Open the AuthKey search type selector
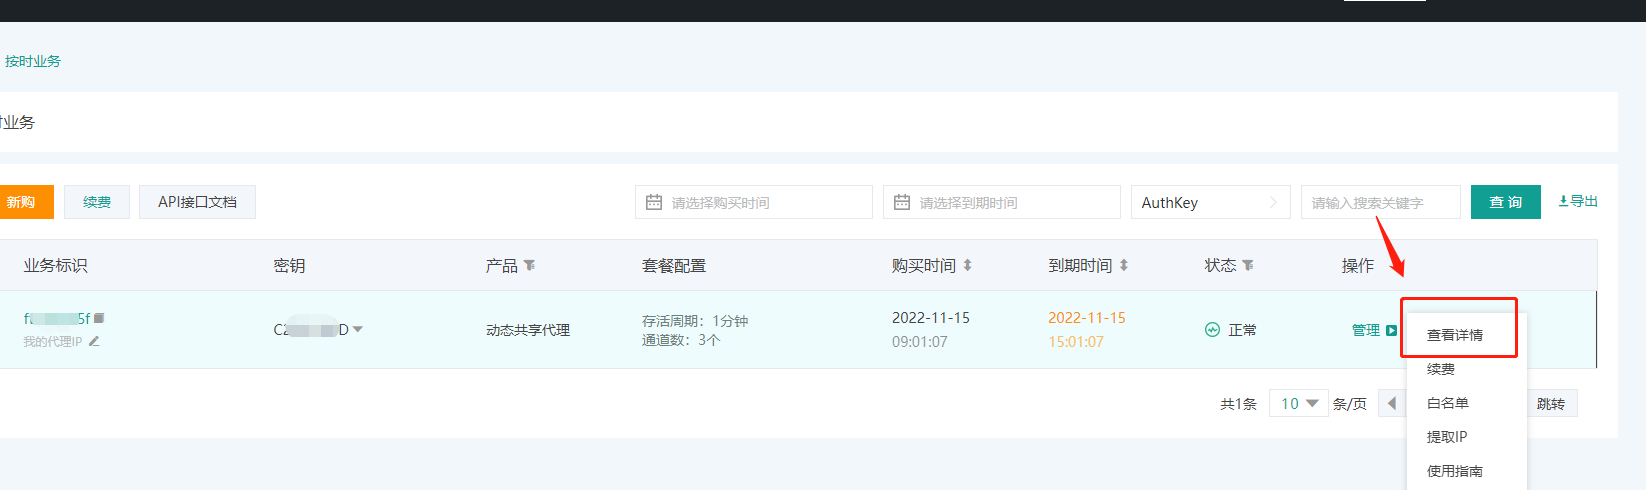This screenshot has width=1646, height=490. pos(1210,202)
